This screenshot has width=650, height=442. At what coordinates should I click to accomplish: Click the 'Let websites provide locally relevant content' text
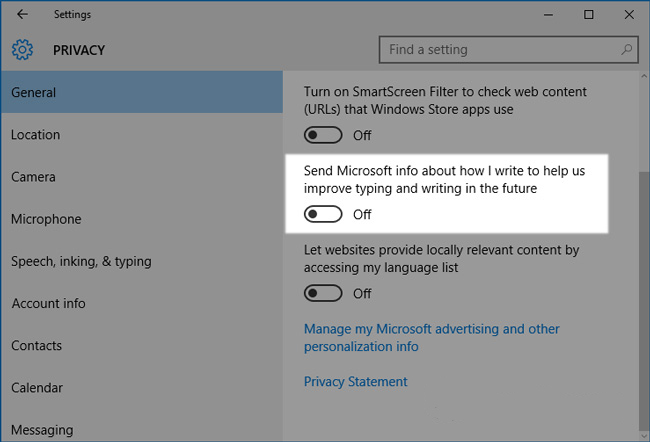(441, 259)
